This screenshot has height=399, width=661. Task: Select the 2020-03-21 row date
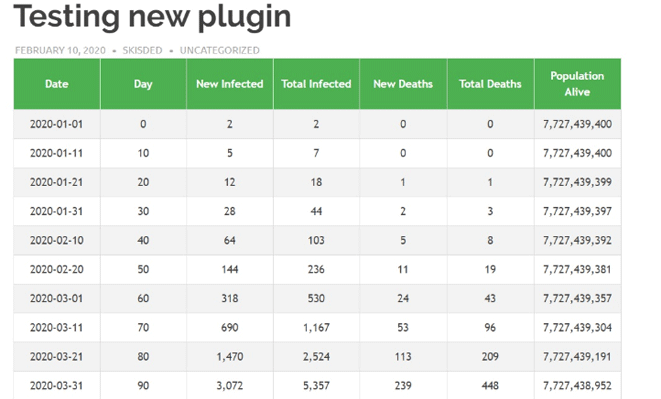(57, 356)
